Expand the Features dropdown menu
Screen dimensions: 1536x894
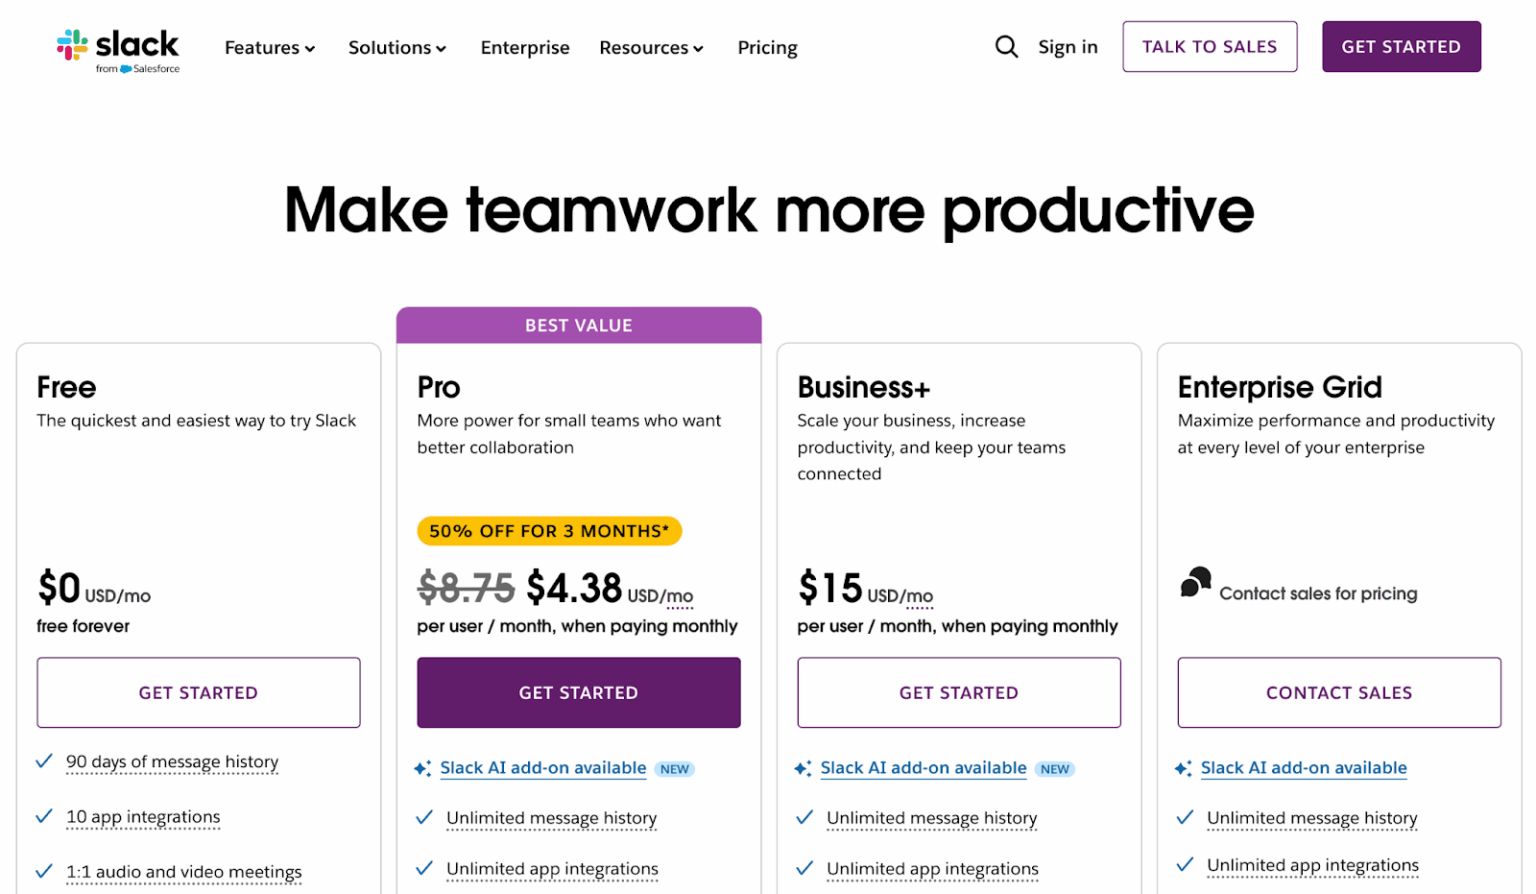(268, 47)
